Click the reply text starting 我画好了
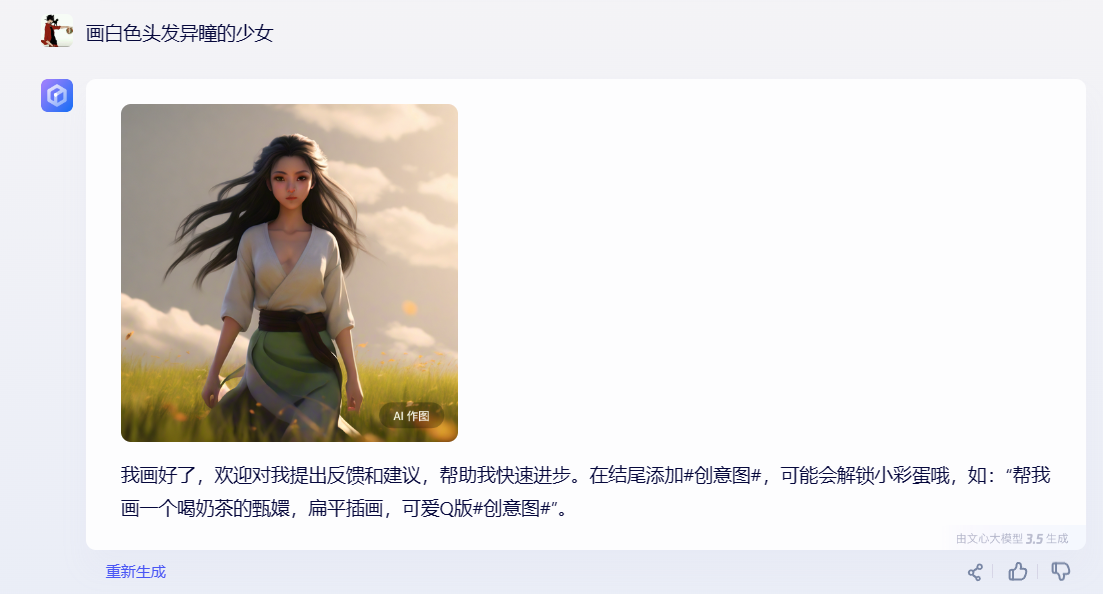This screenshot has width=1103, height=594. click(585, 491)
